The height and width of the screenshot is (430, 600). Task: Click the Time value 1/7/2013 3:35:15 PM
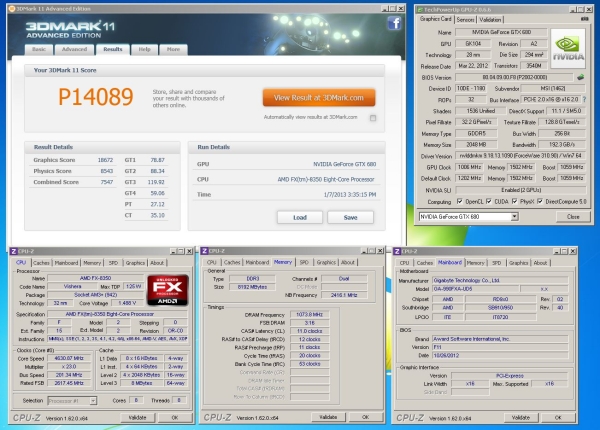pos(350,194)
